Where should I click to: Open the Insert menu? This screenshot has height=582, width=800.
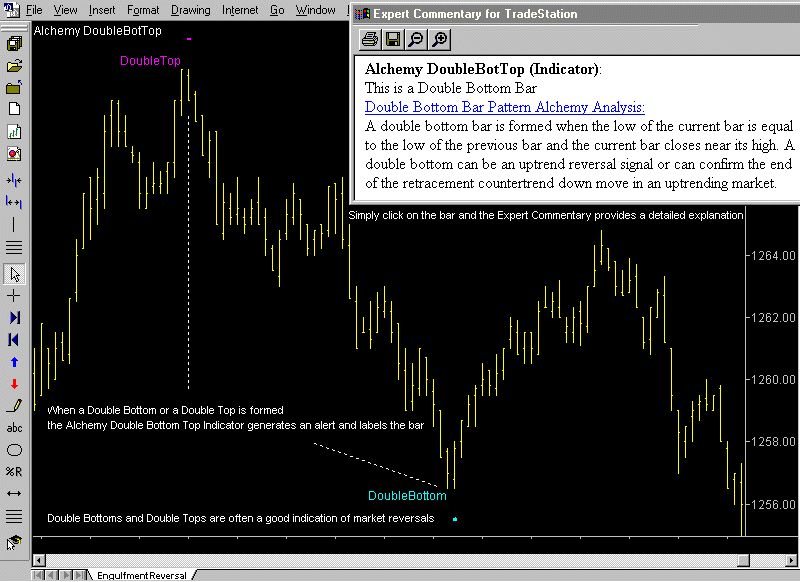[x=102, y=10]
